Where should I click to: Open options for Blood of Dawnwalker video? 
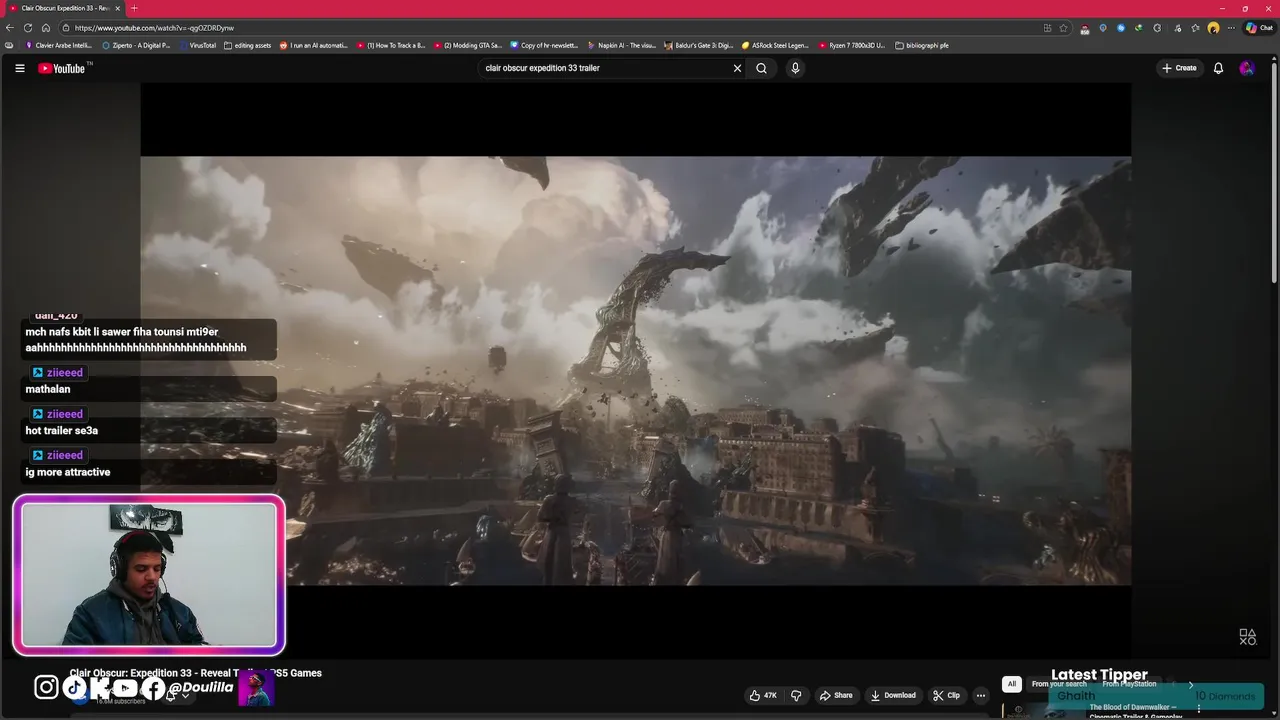coord(1198,709)
